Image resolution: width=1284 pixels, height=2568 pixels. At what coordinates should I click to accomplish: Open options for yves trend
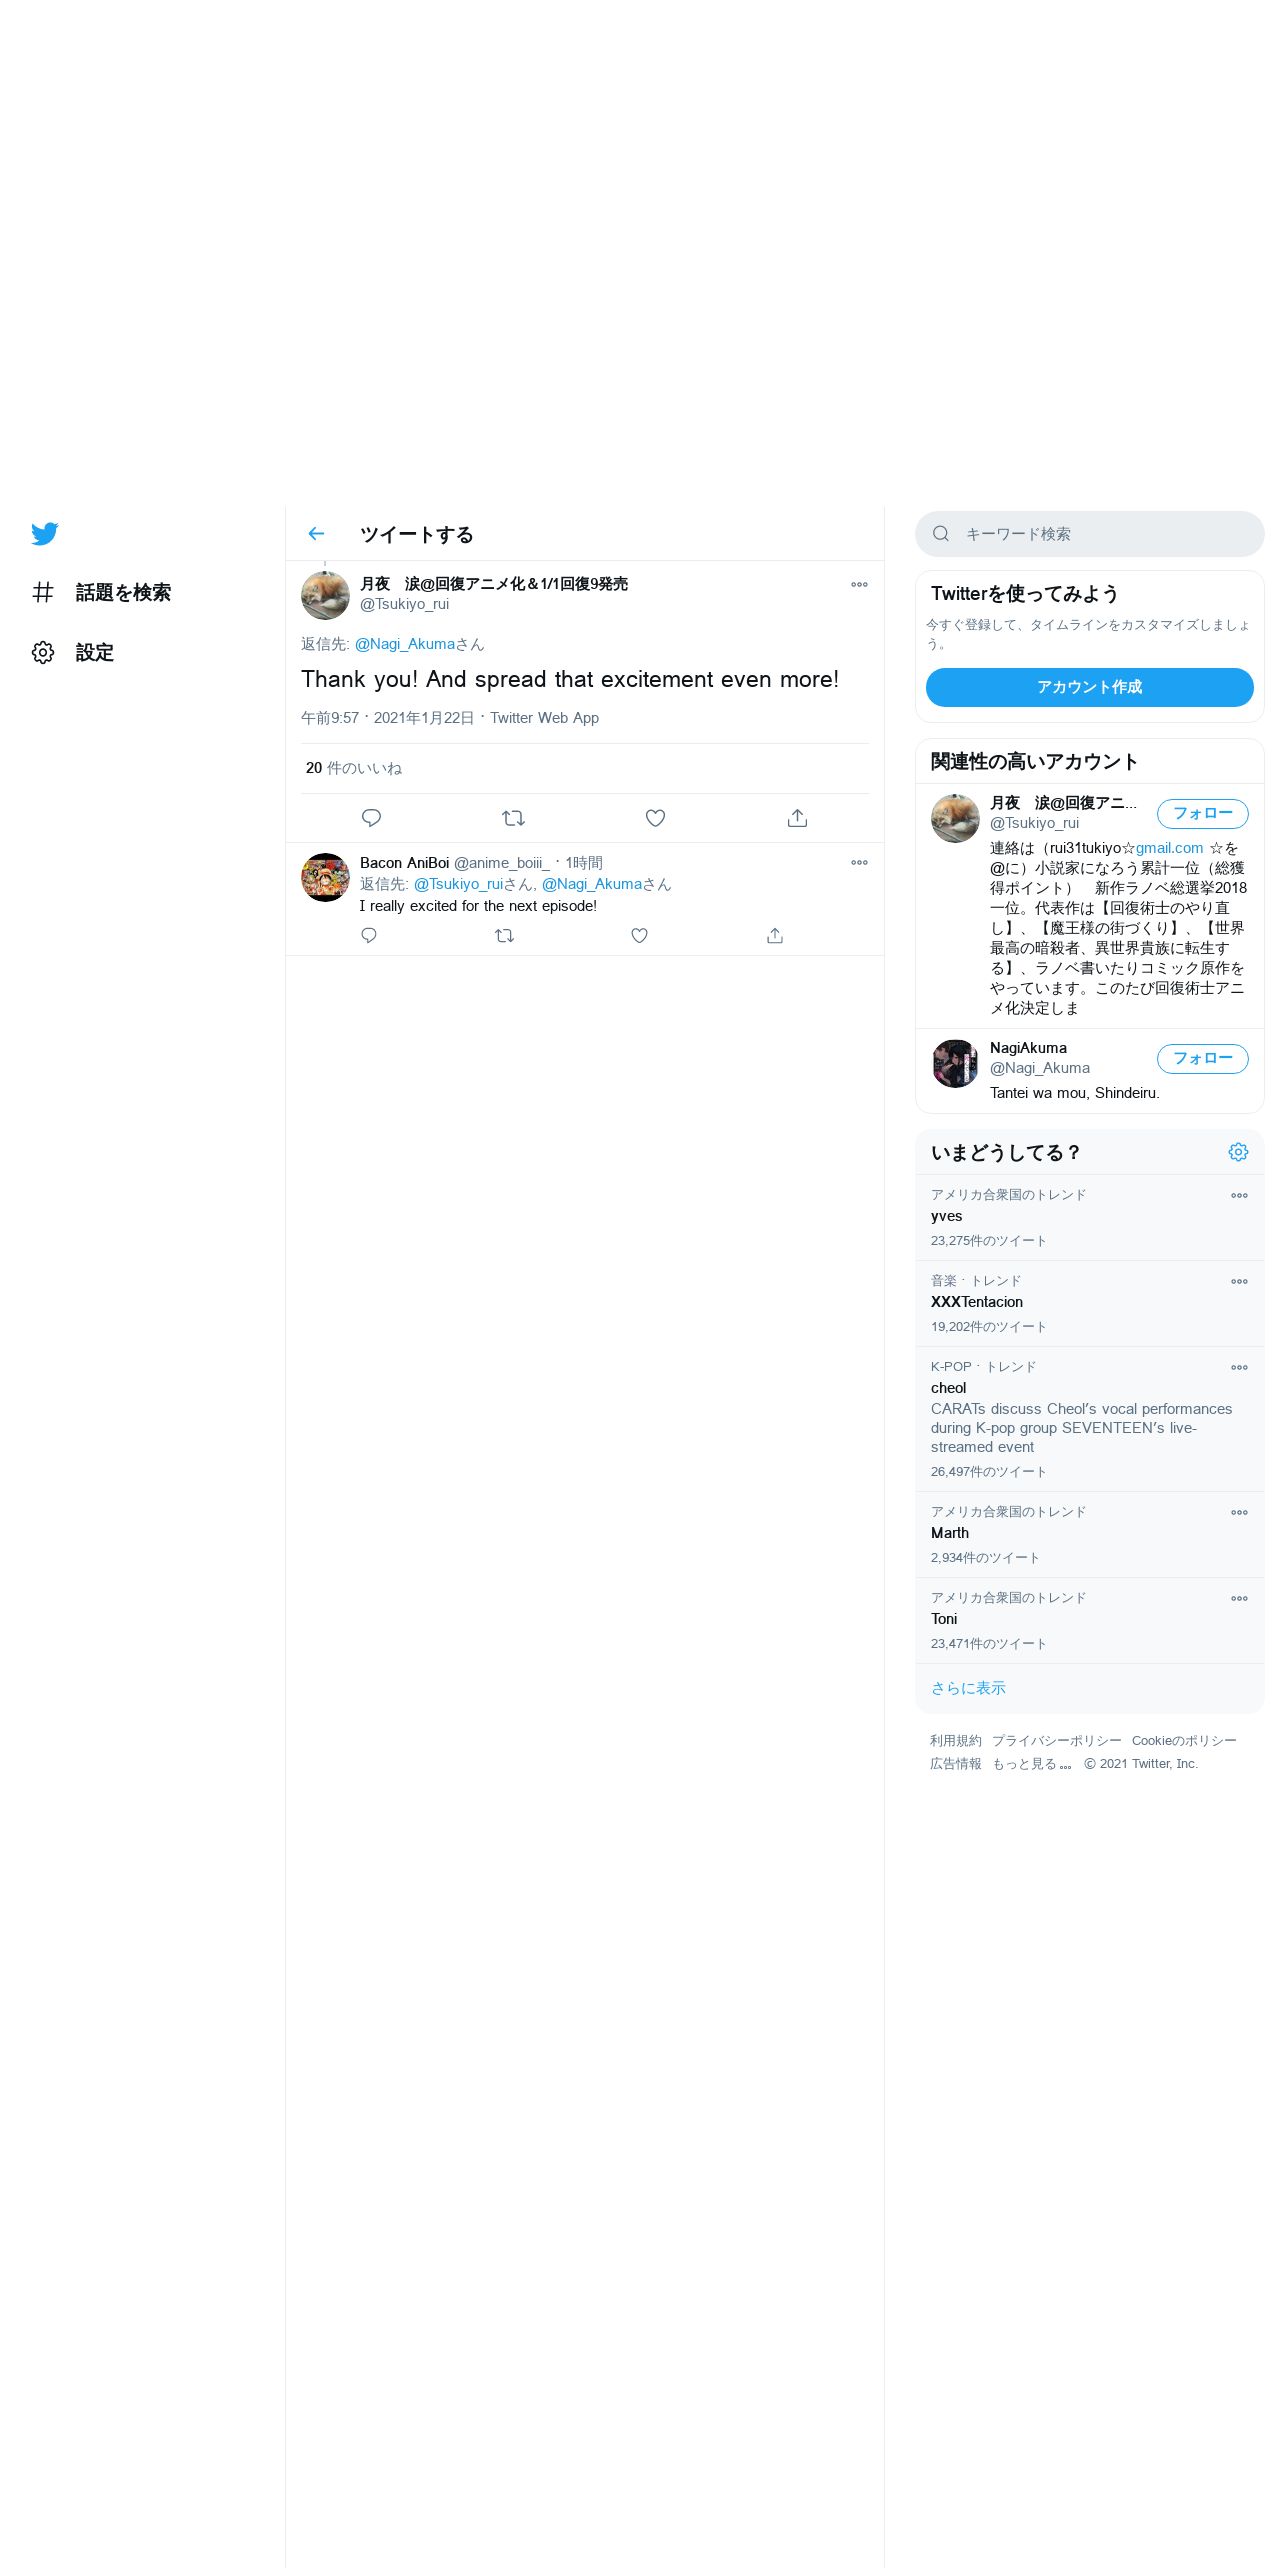tap(1239, 1196)
